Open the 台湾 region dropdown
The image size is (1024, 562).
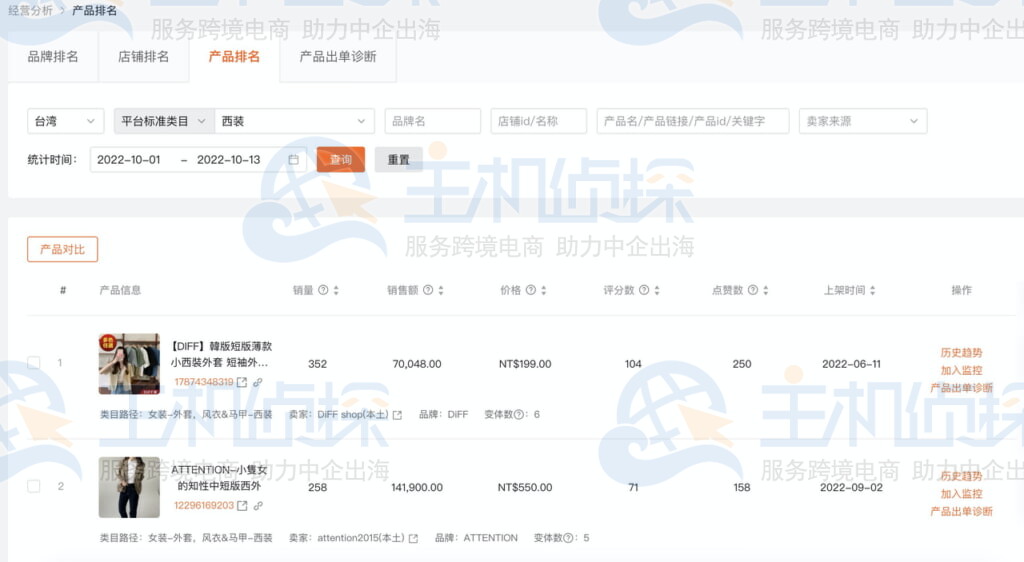65,121
